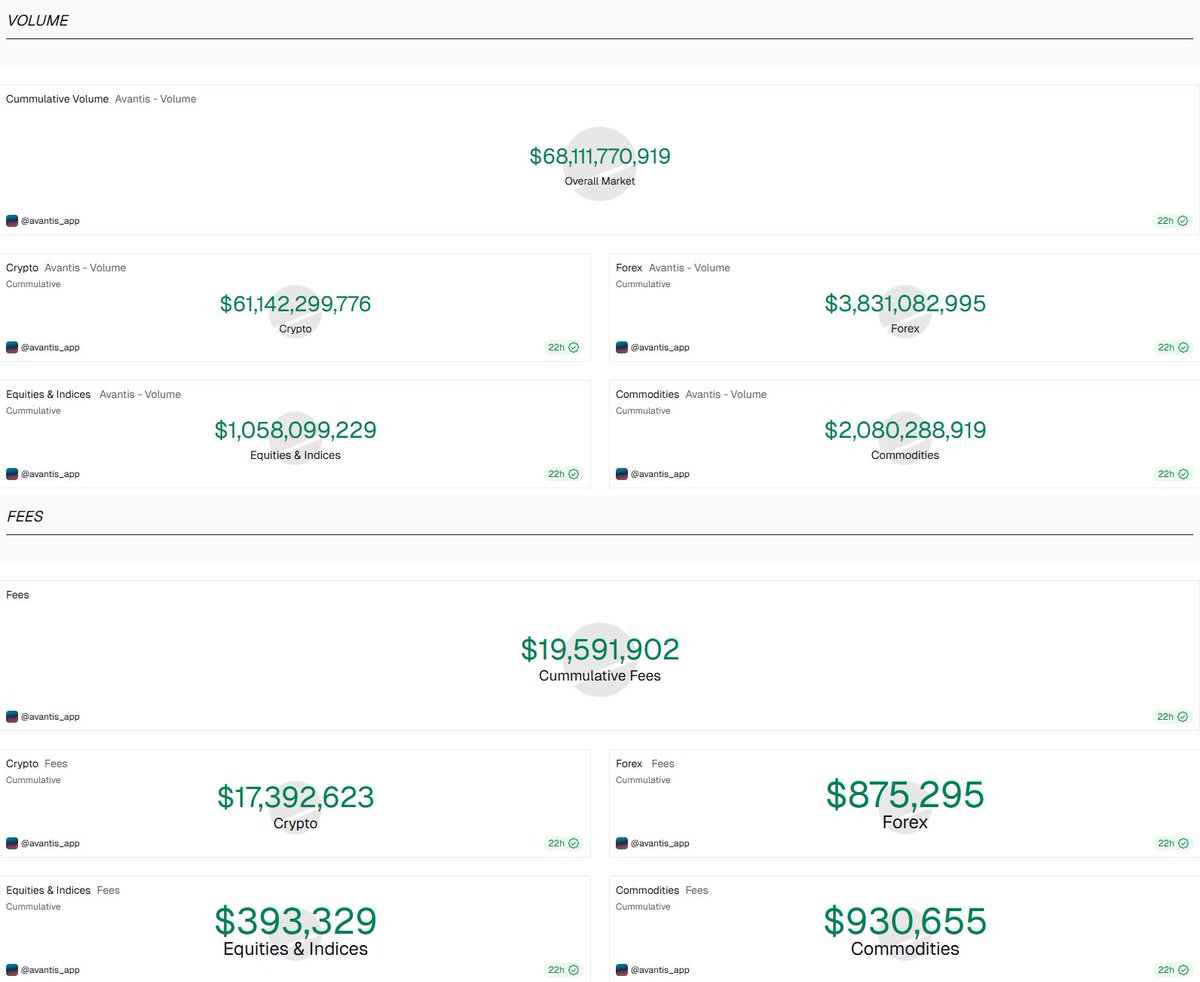Click the FEES section heading

pyautogui.click(x=25, y=516)
